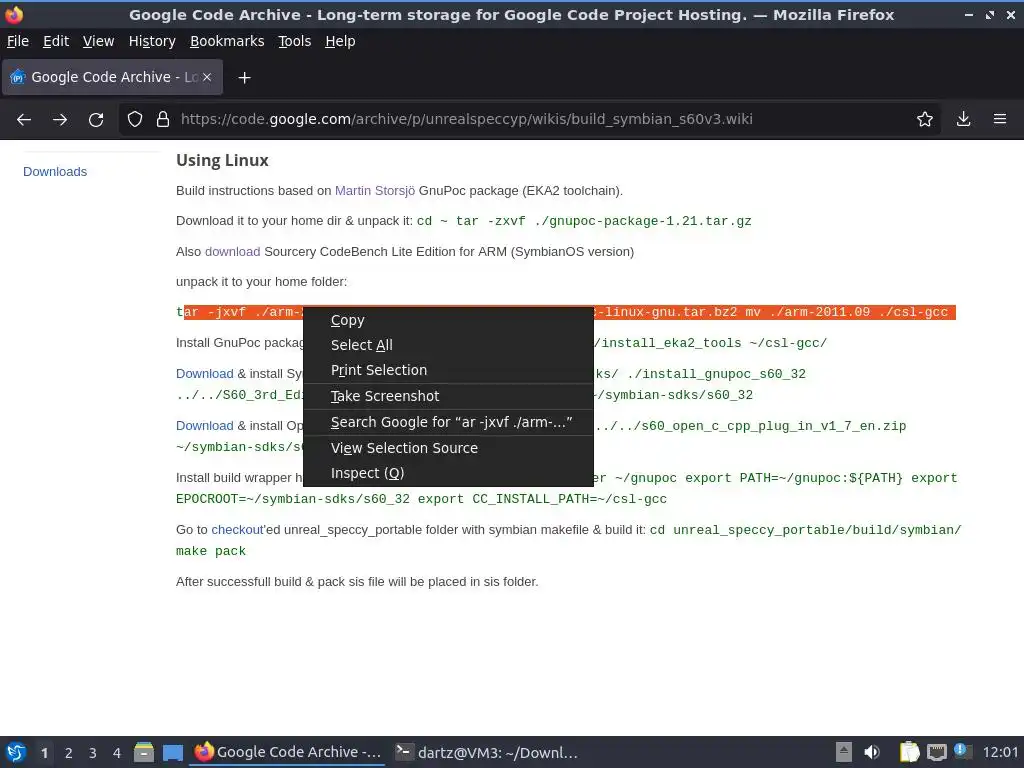Open the removable media eject tray icon

click(844, 752)
